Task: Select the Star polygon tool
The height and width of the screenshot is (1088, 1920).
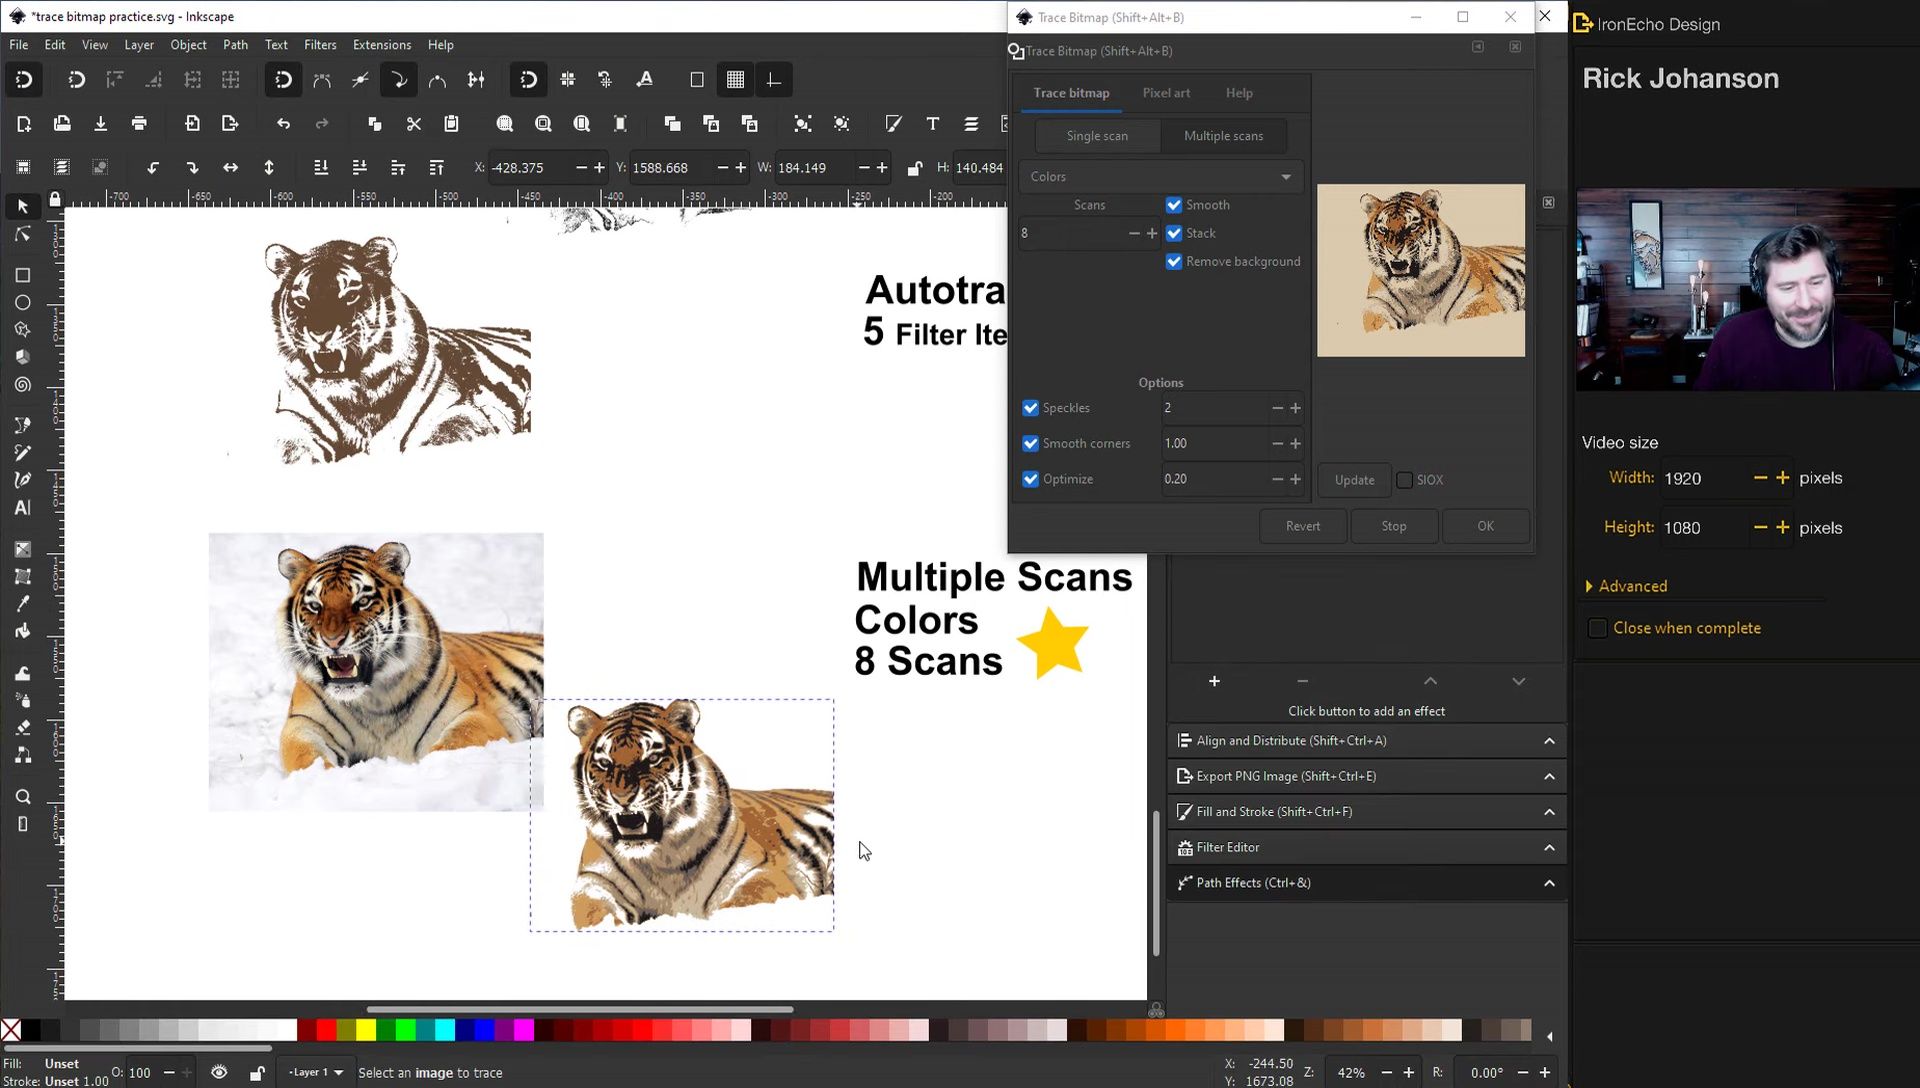Action: click(22, 330)
